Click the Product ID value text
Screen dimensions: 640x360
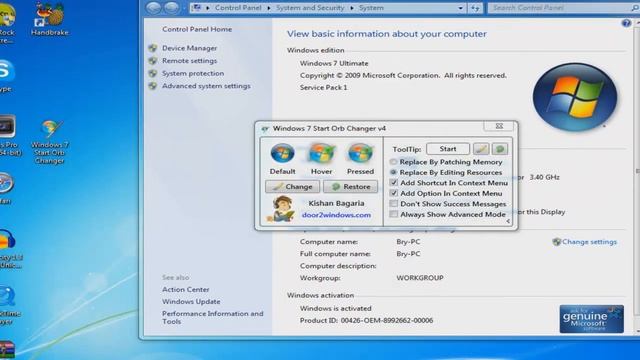(387, 321)
